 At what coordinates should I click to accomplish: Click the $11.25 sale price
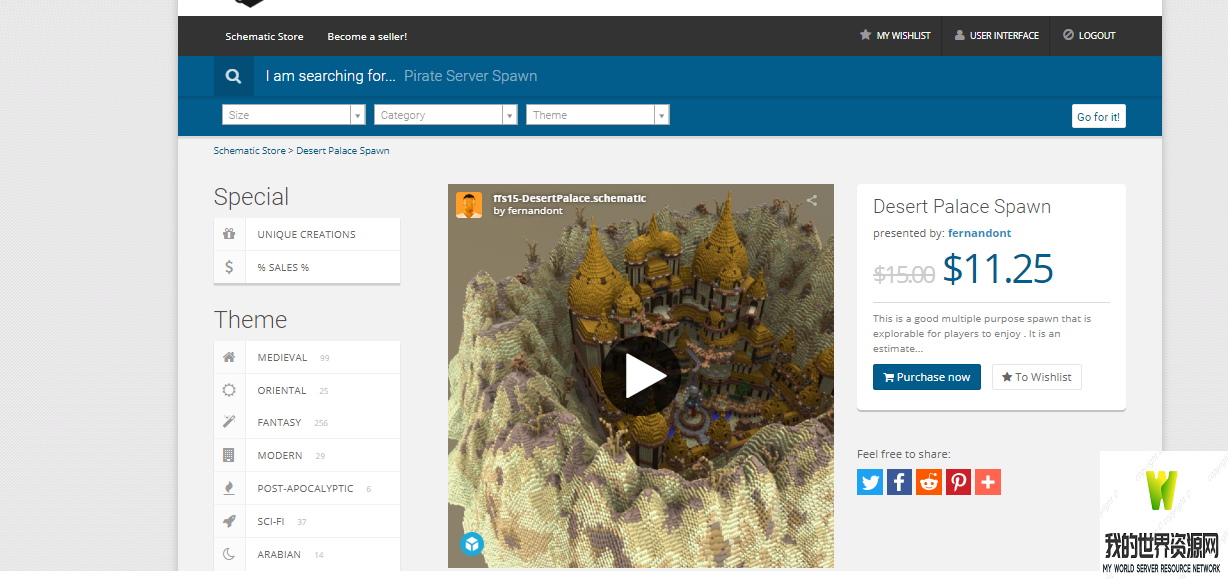998,269
